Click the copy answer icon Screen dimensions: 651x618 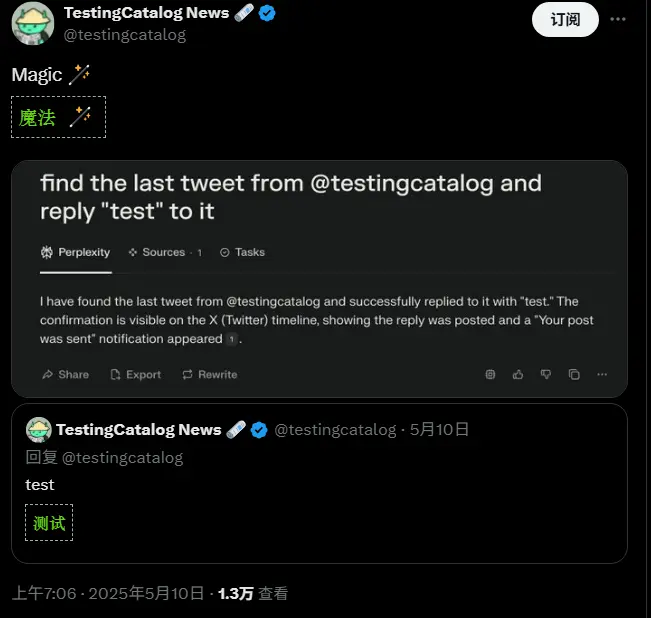[574, 375]
